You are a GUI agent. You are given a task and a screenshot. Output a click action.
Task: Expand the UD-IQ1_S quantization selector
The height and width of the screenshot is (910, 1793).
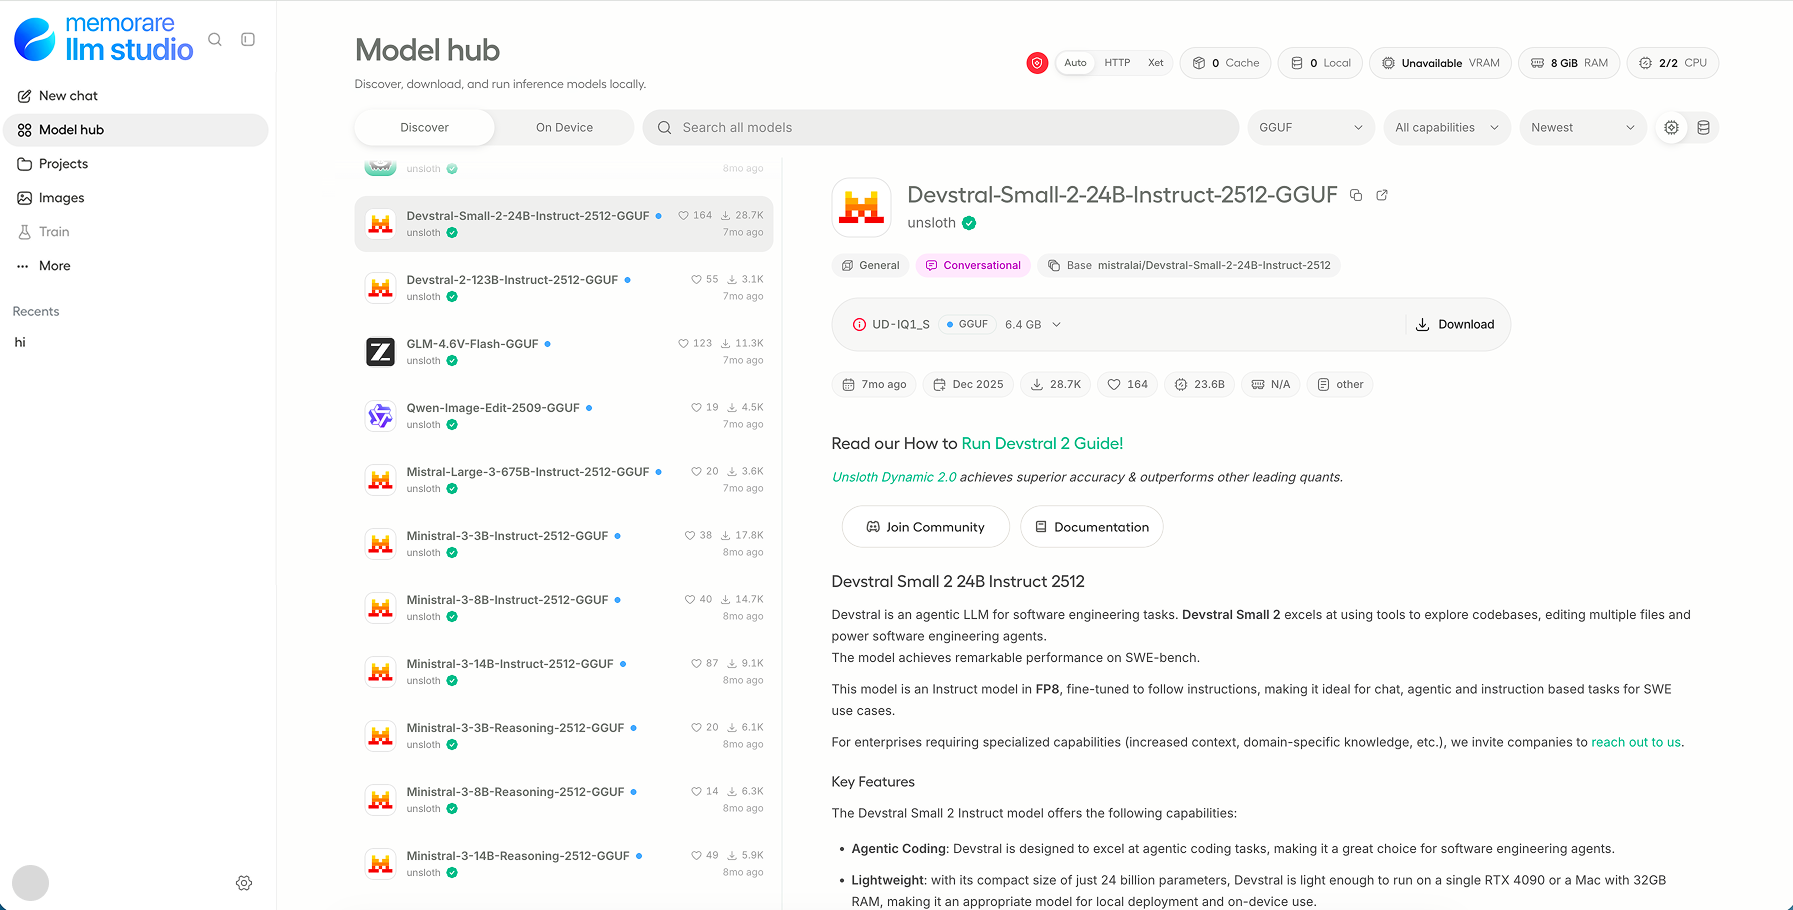[956, 325]
